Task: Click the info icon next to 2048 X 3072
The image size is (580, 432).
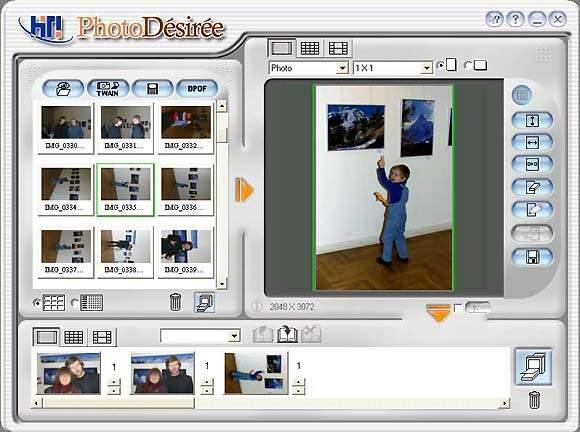Action: 257,307
